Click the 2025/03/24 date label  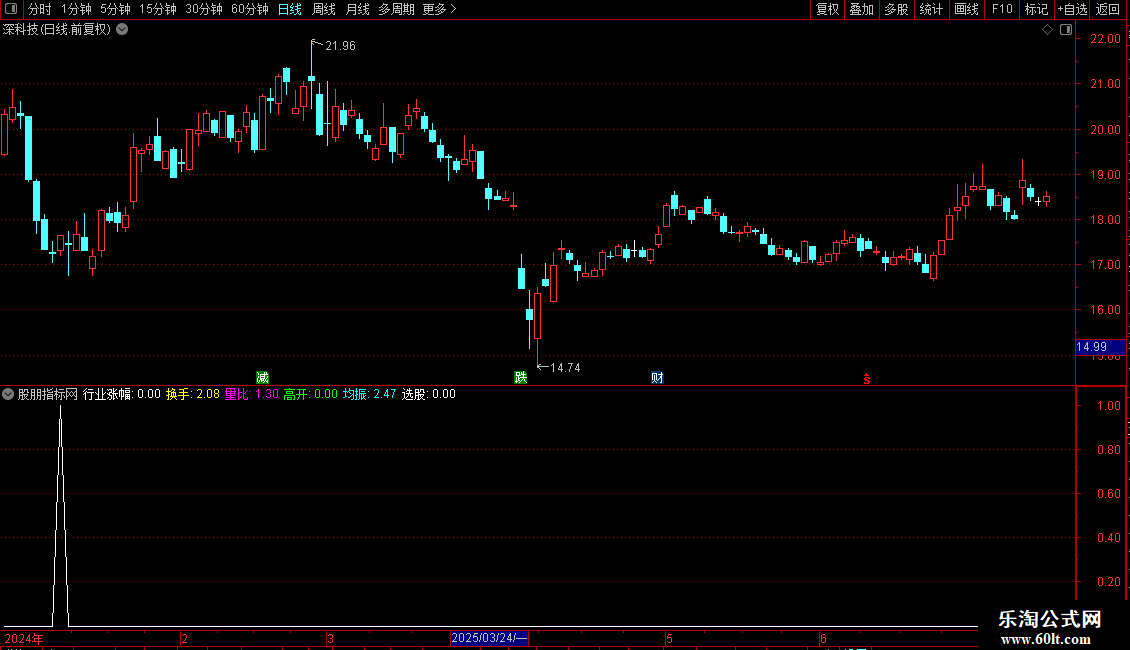(x=489, y=638)
